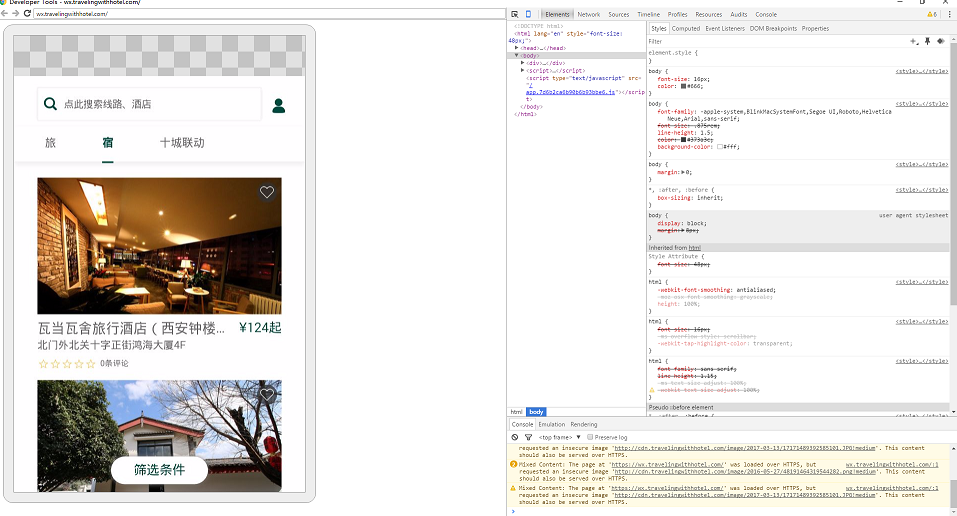Clear the console log icon
Image resolution: width=957 pixels, height=516 pixels.
click(x=515, y=437)
